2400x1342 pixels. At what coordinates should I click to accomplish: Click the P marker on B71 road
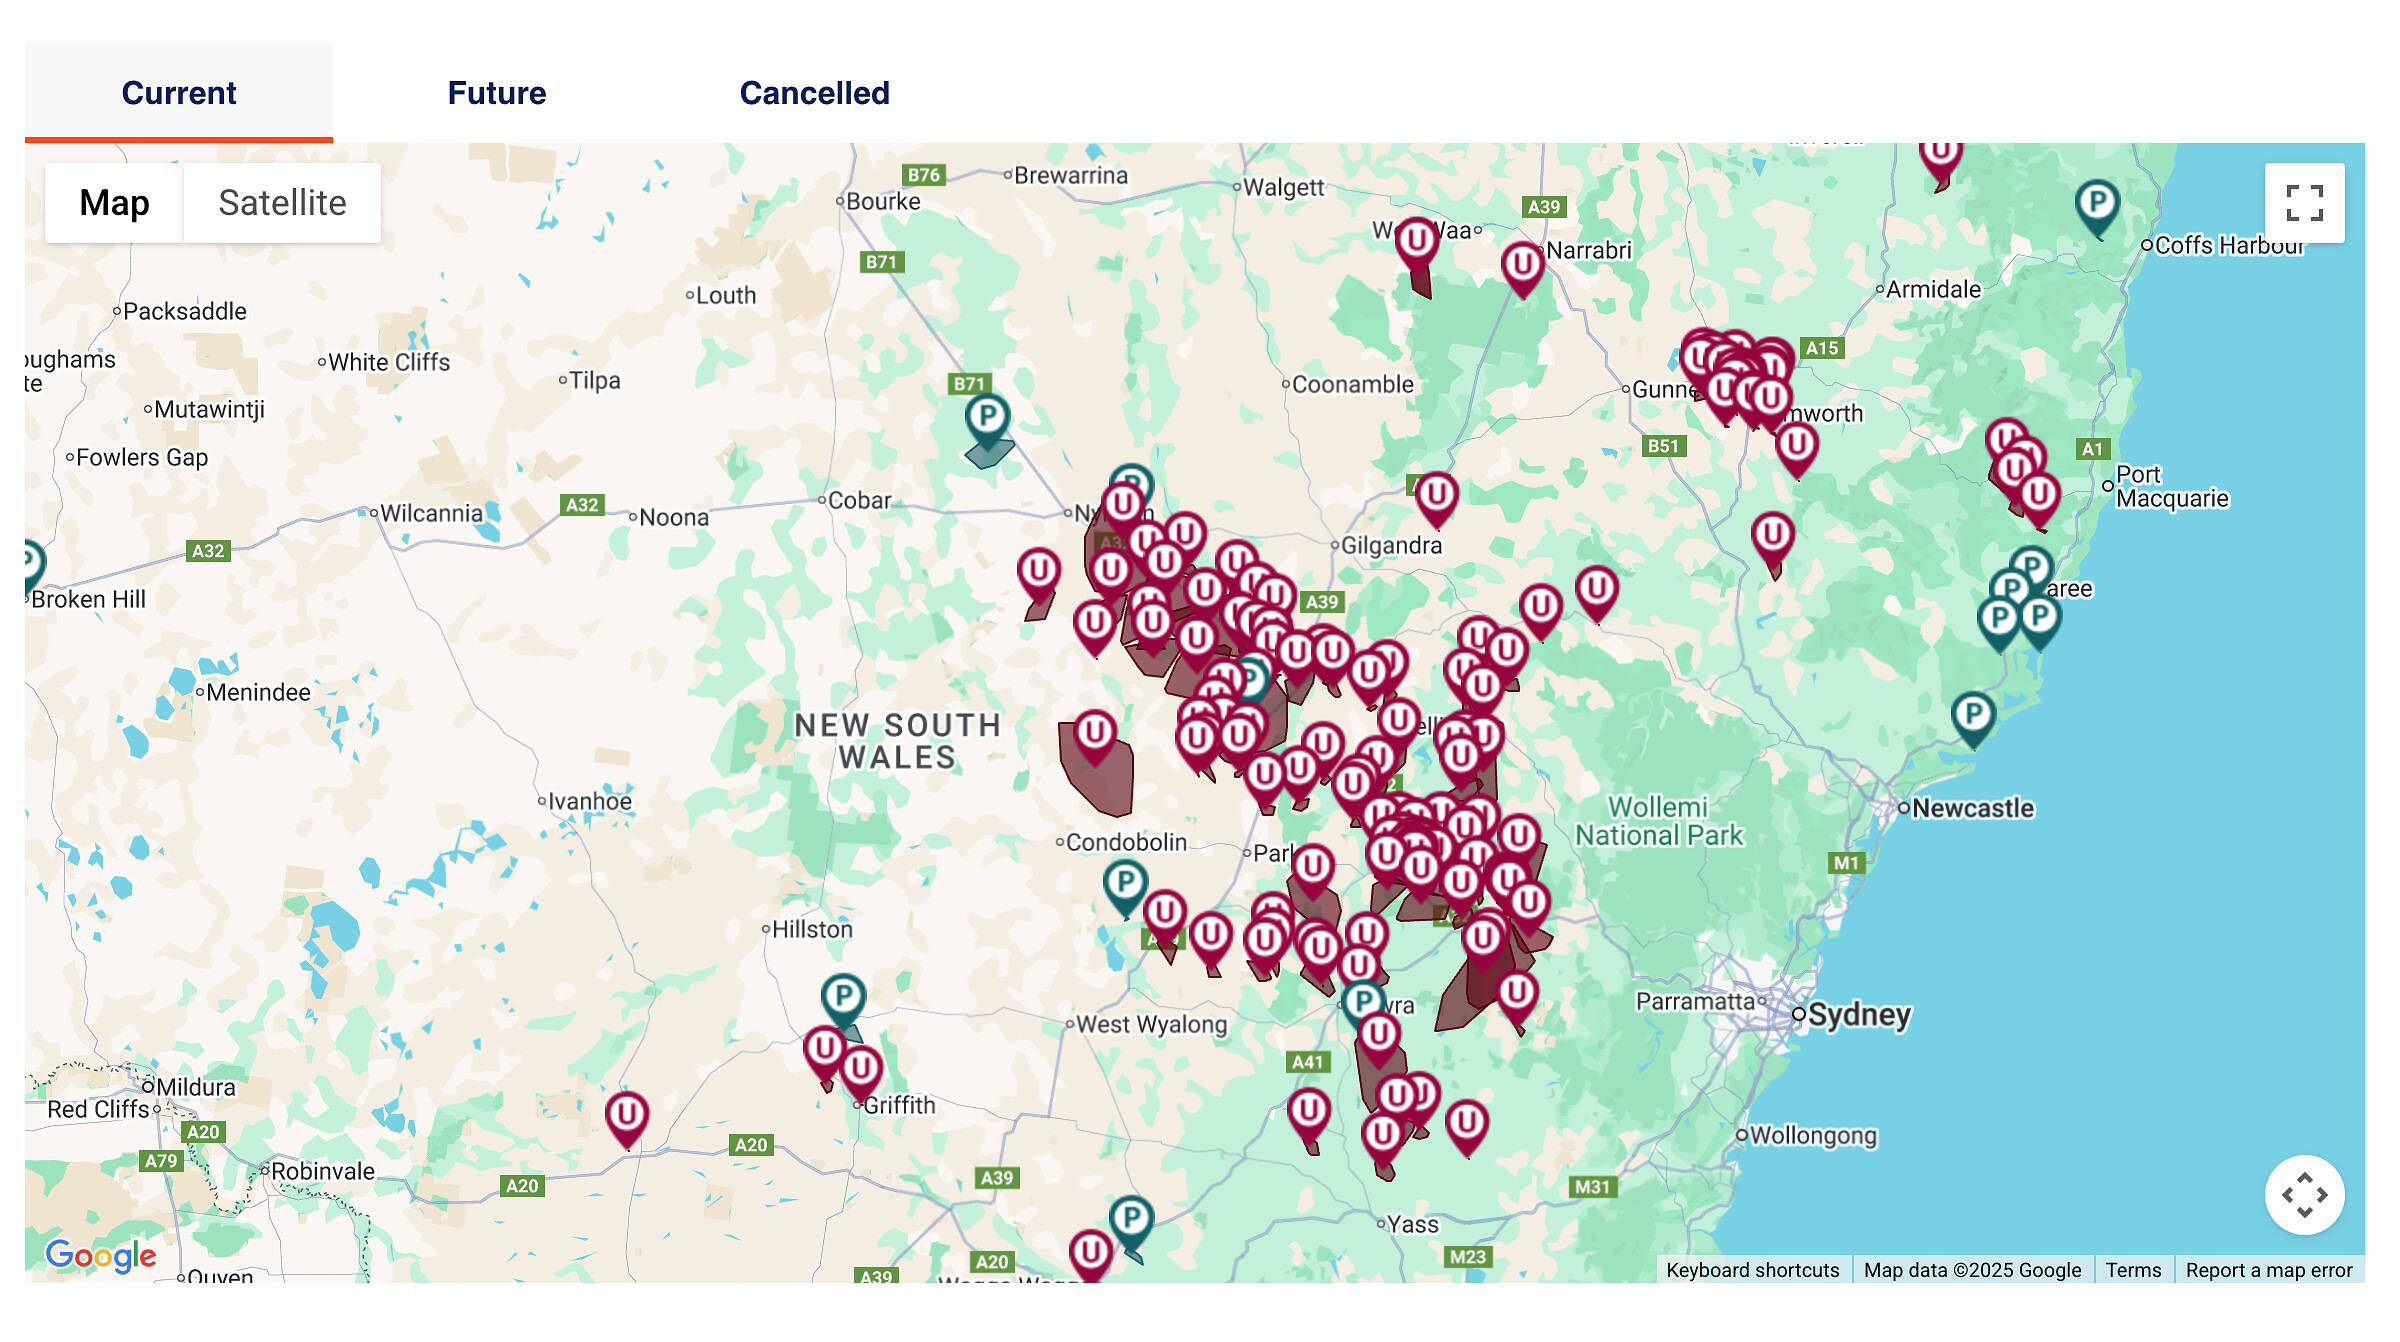pos(986,416)
